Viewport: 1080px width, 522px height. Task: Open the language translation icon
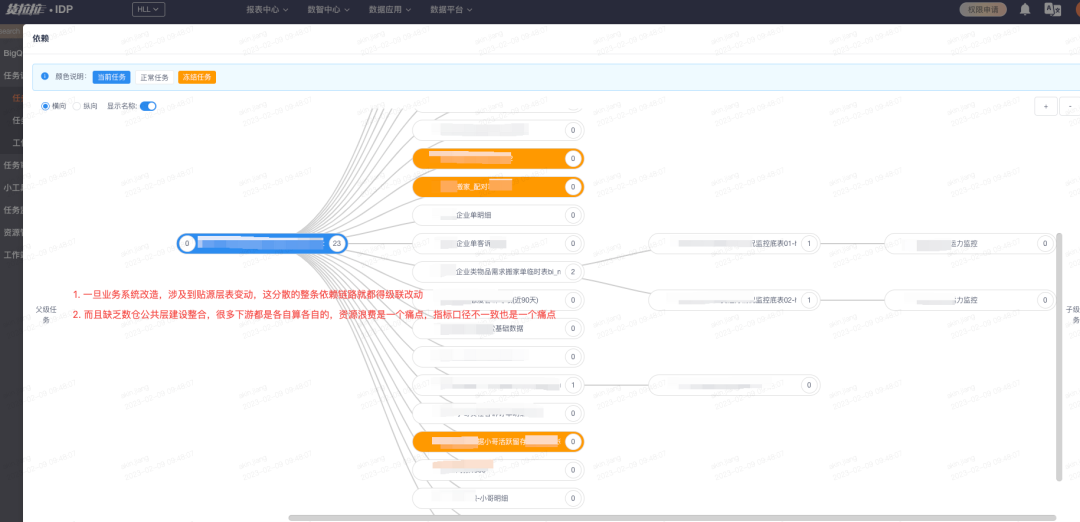(x=1052, y=9)
